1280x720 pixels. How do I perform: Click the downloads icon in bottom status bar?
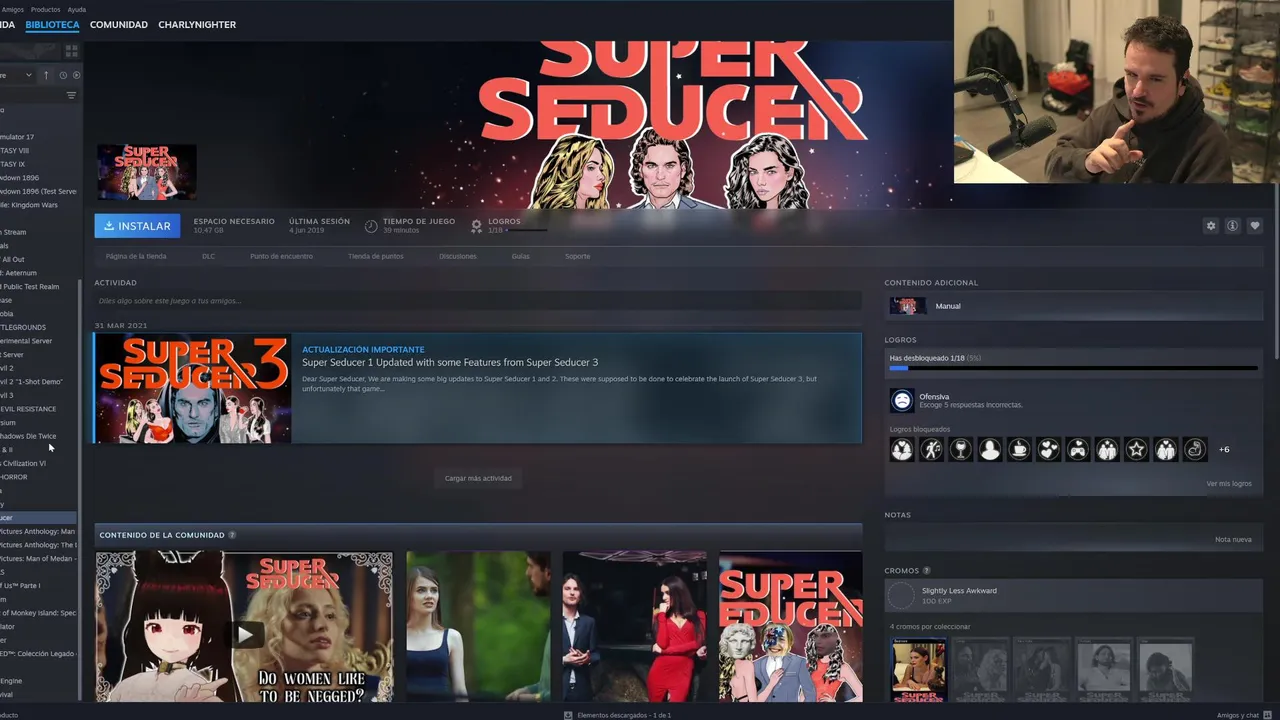point(568,715)
